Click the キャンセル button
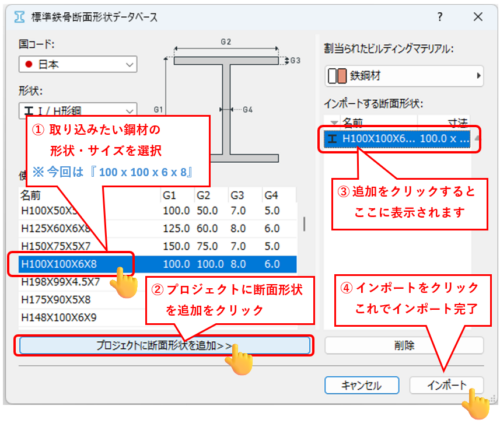500x423 pixels. (362, 385)
